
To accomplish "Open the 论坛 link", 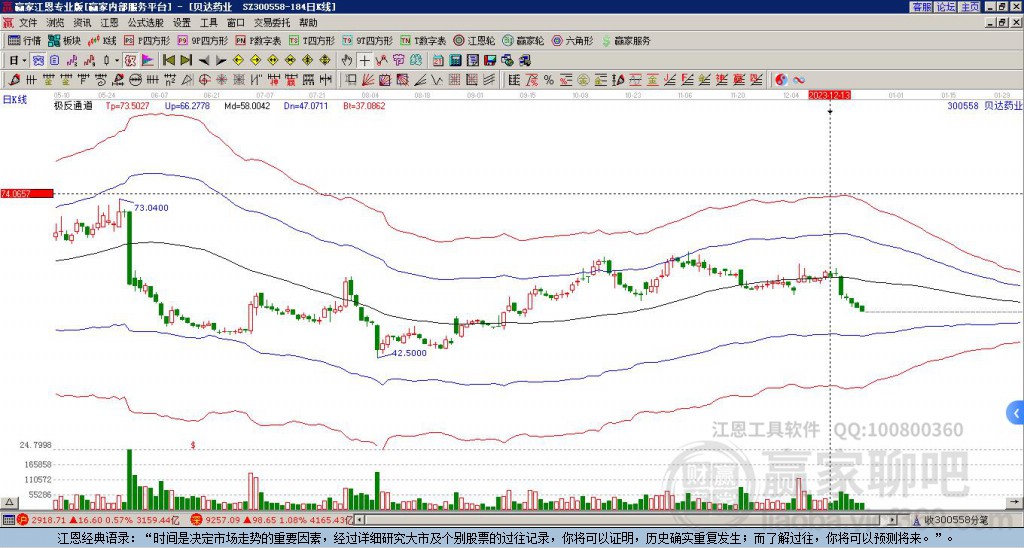I will pos(946,7).
